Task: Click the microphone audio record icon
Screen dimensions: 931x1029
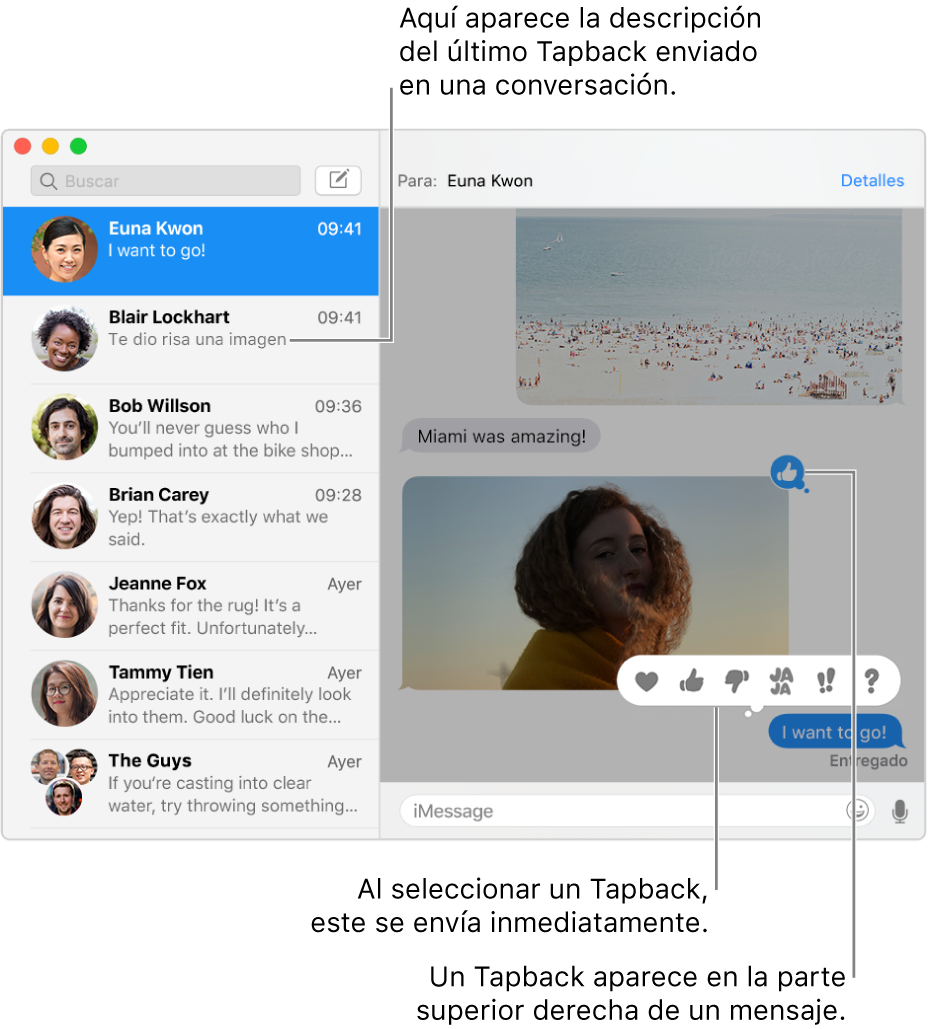Action: [900, 811]
